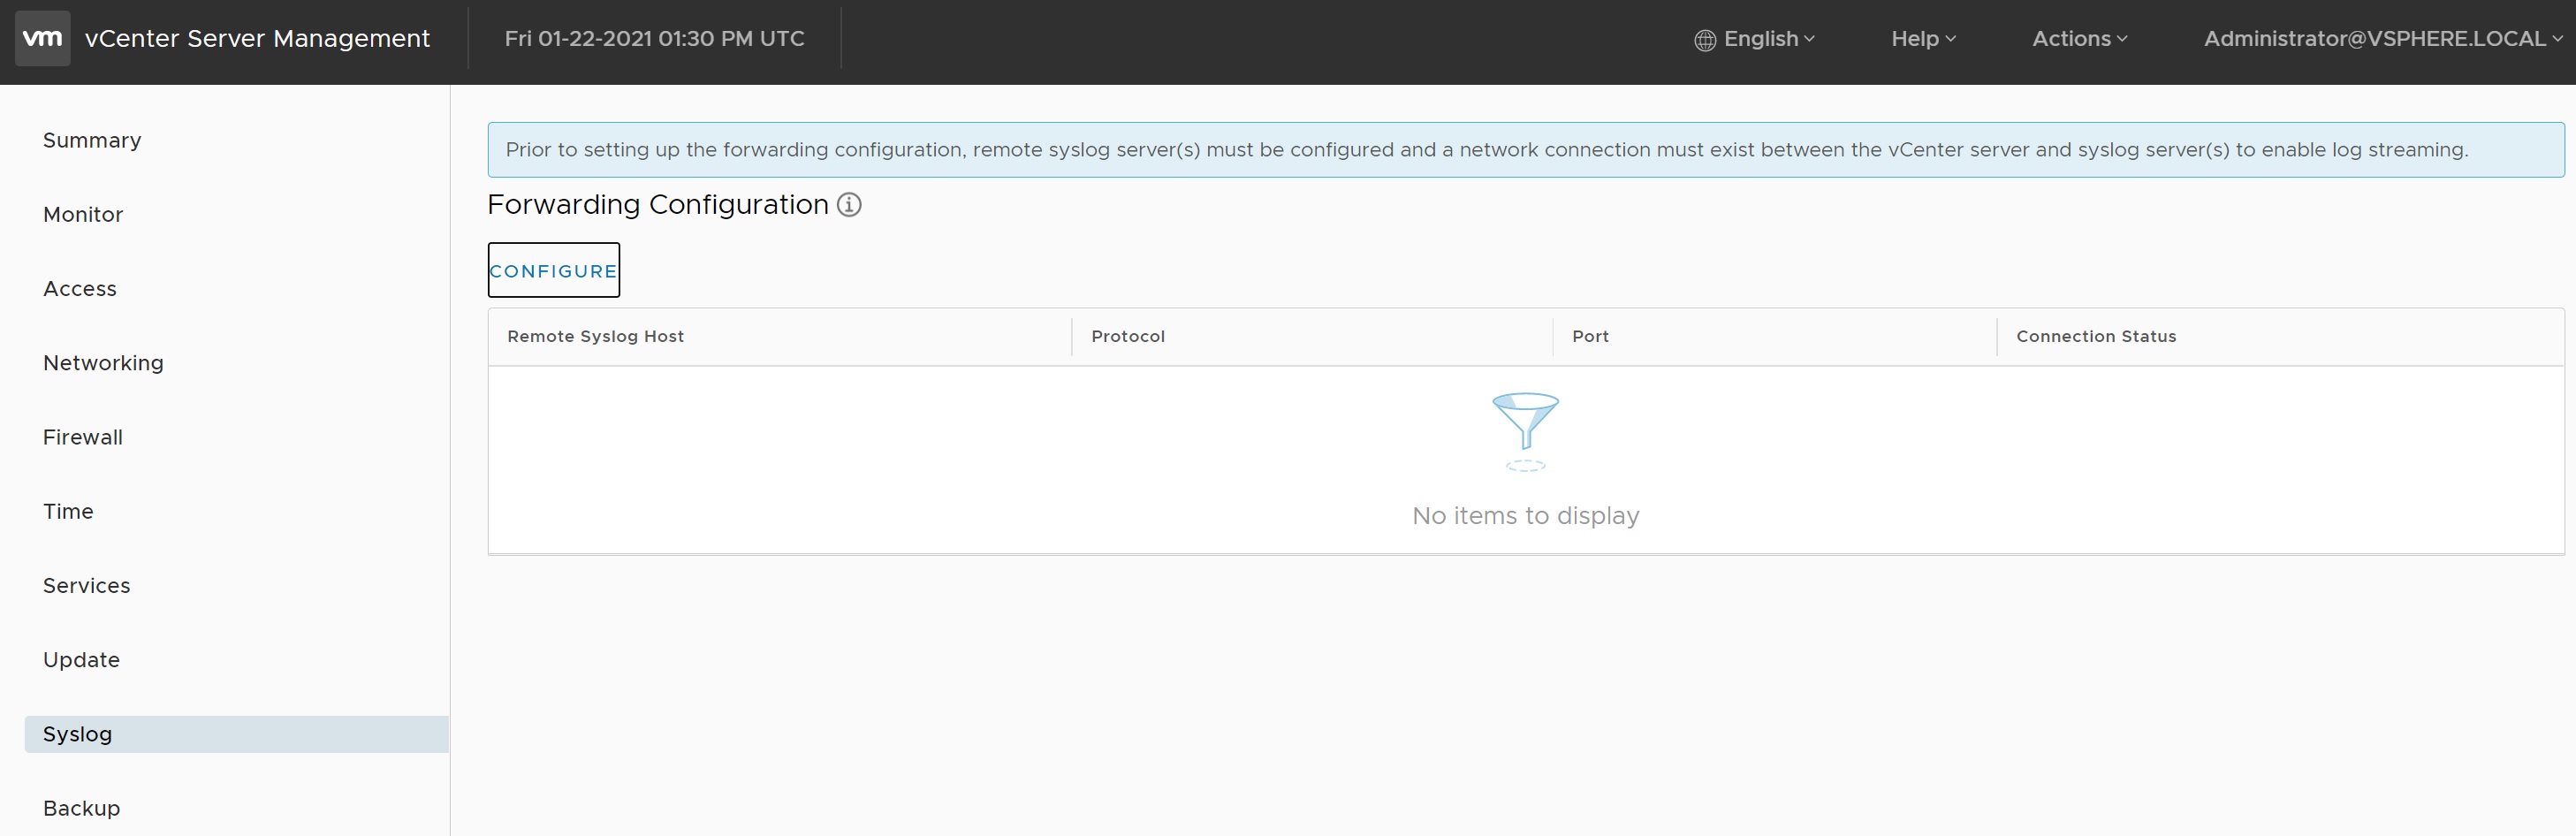Expand the Actions dropdown menu
Viewport: 2576px width, 836px height.
2080,39
